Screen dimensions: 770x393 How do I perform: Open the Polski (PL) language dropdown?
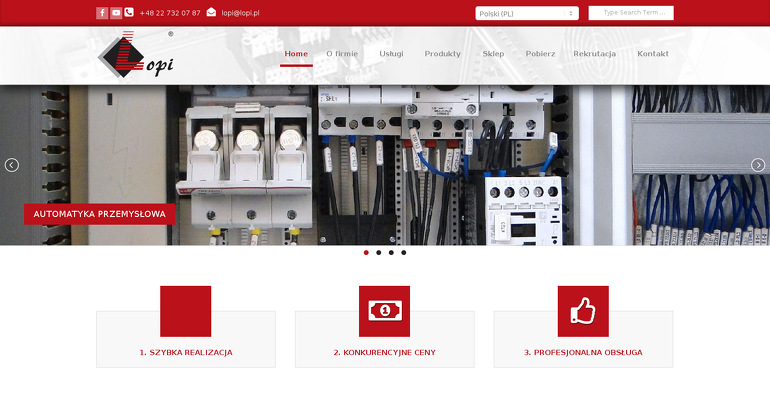pyautogui.click(x=527, y=13)
